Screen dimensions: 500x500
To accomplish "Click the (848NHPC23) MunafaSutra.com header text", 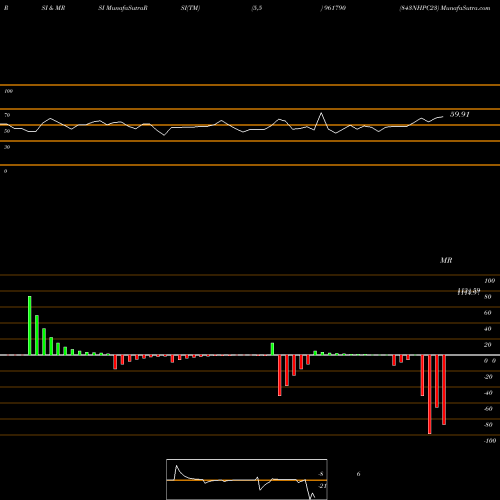I will pyautogui.click(x=445, y=8).
